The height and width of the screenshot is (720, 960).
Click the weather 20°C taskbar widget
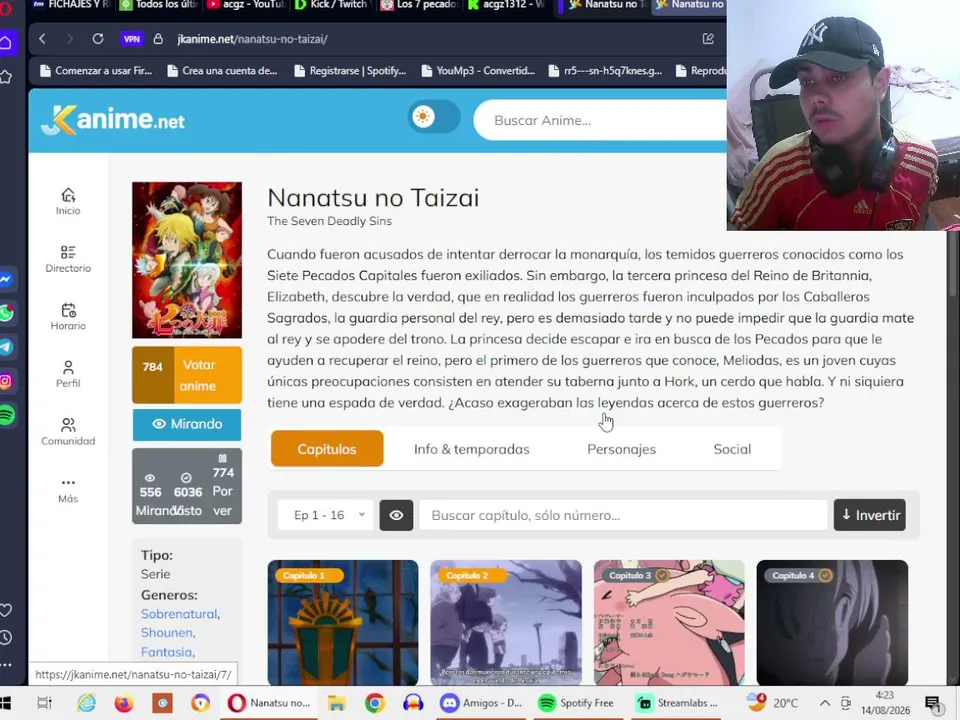774,703
